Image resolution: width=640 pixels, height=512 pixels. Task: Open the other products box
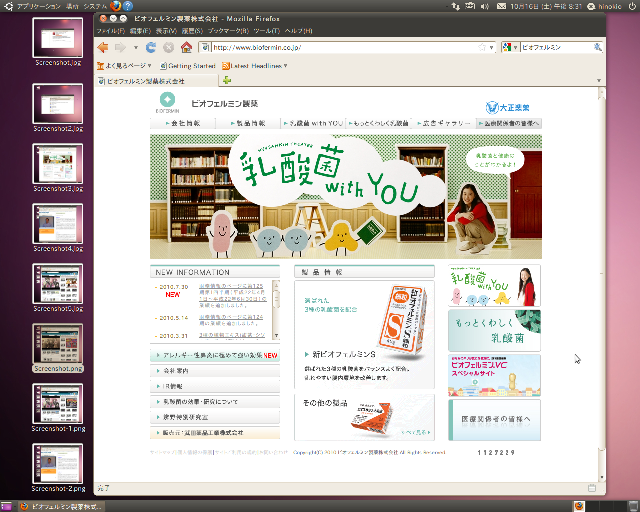click(x=364, y=417)
